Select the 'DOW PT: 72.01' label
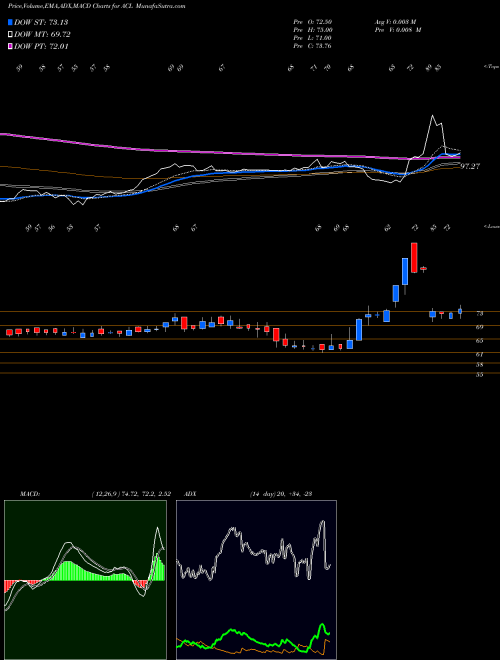Screen dimensions: 500x660 coord(41,47)
